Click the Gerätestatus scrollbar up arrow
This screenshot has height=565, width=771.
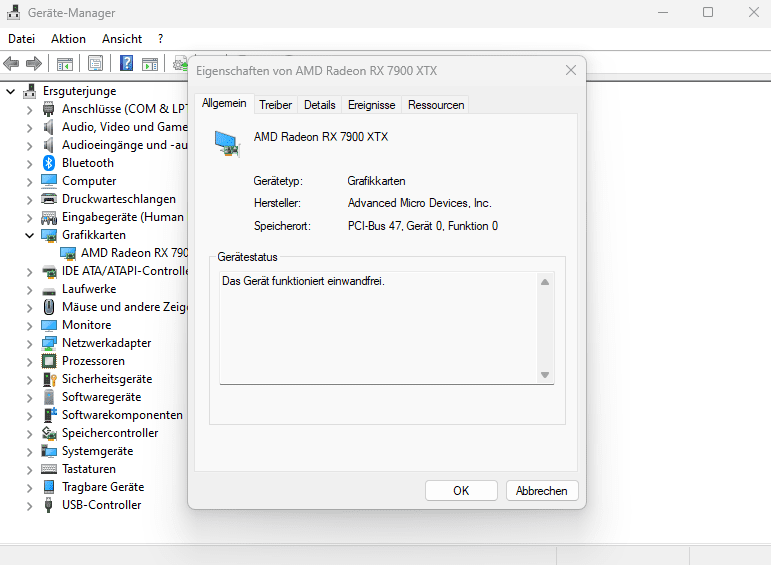pyautogui.click(x=545, y=282)
